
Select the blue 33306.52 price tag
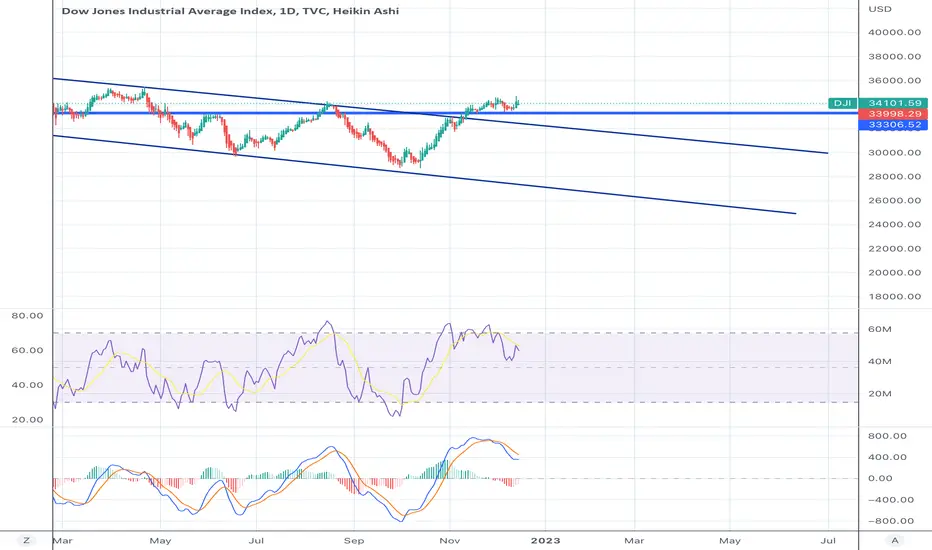pos(893,125)
